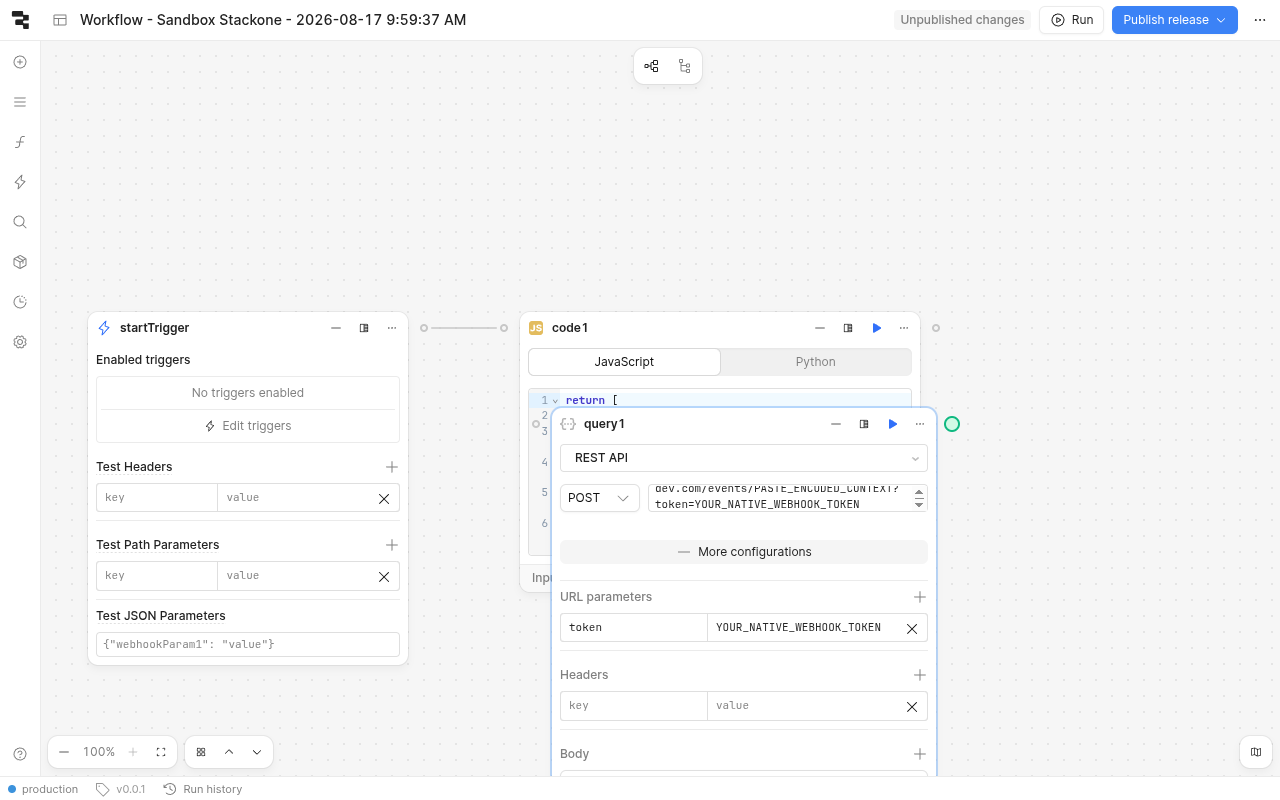Open workflow more options menu in header
Viewport: 1280px width, 800px height.
point(1260,20)
